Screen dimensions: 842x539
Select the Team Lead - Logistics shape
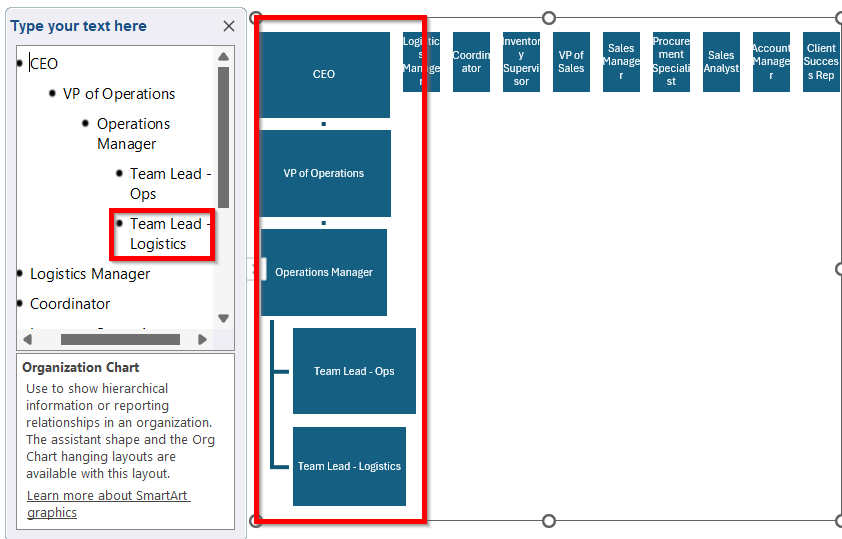click(350, 467)
